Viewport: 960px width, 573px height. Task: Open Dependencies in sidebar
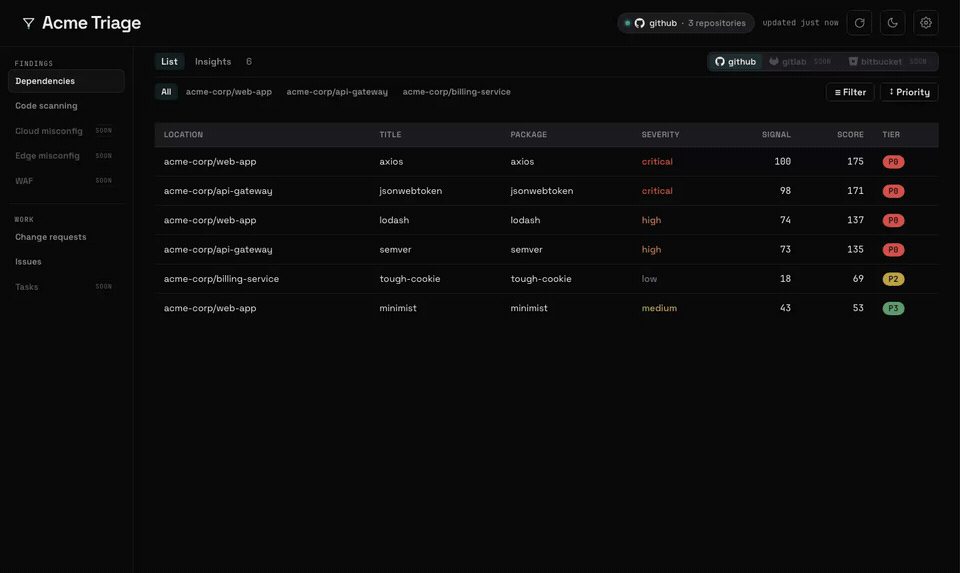(x=66, y=81)
